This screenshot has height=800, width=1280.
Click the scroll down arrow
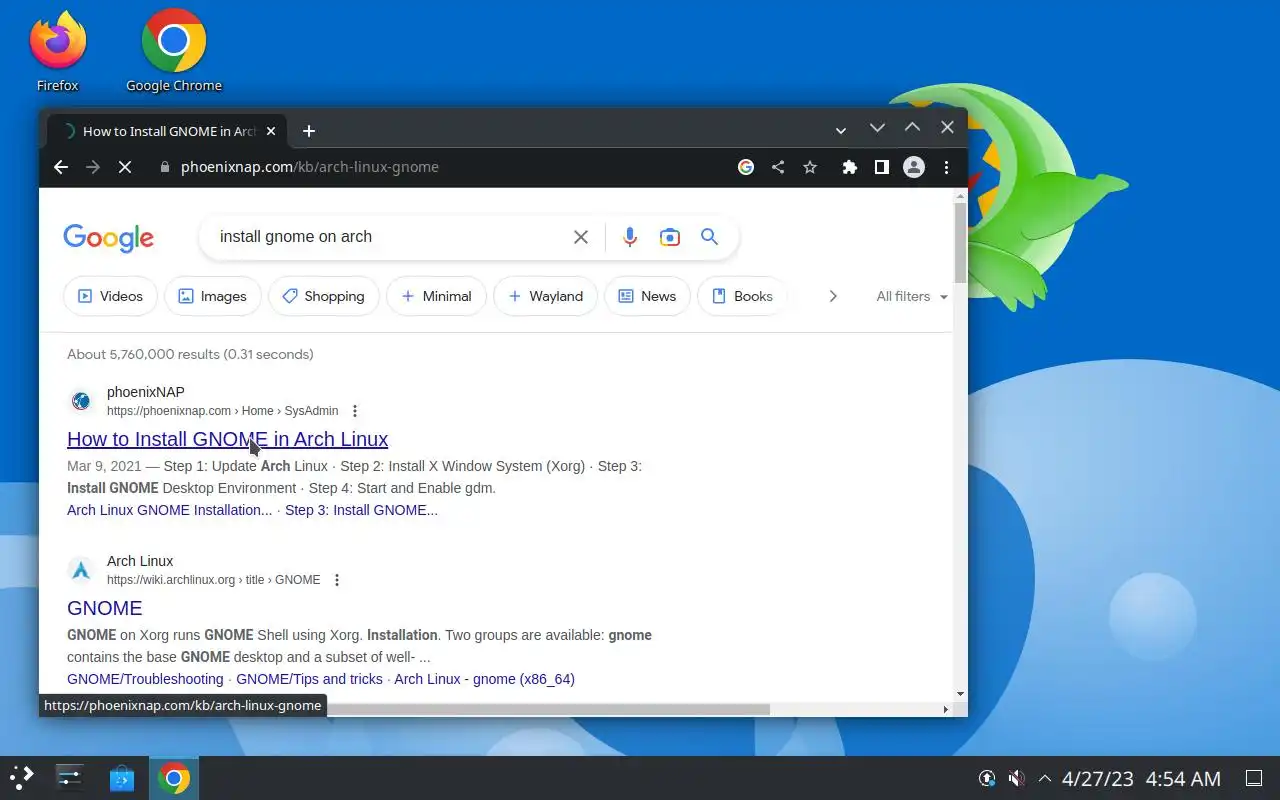point(960,694)
